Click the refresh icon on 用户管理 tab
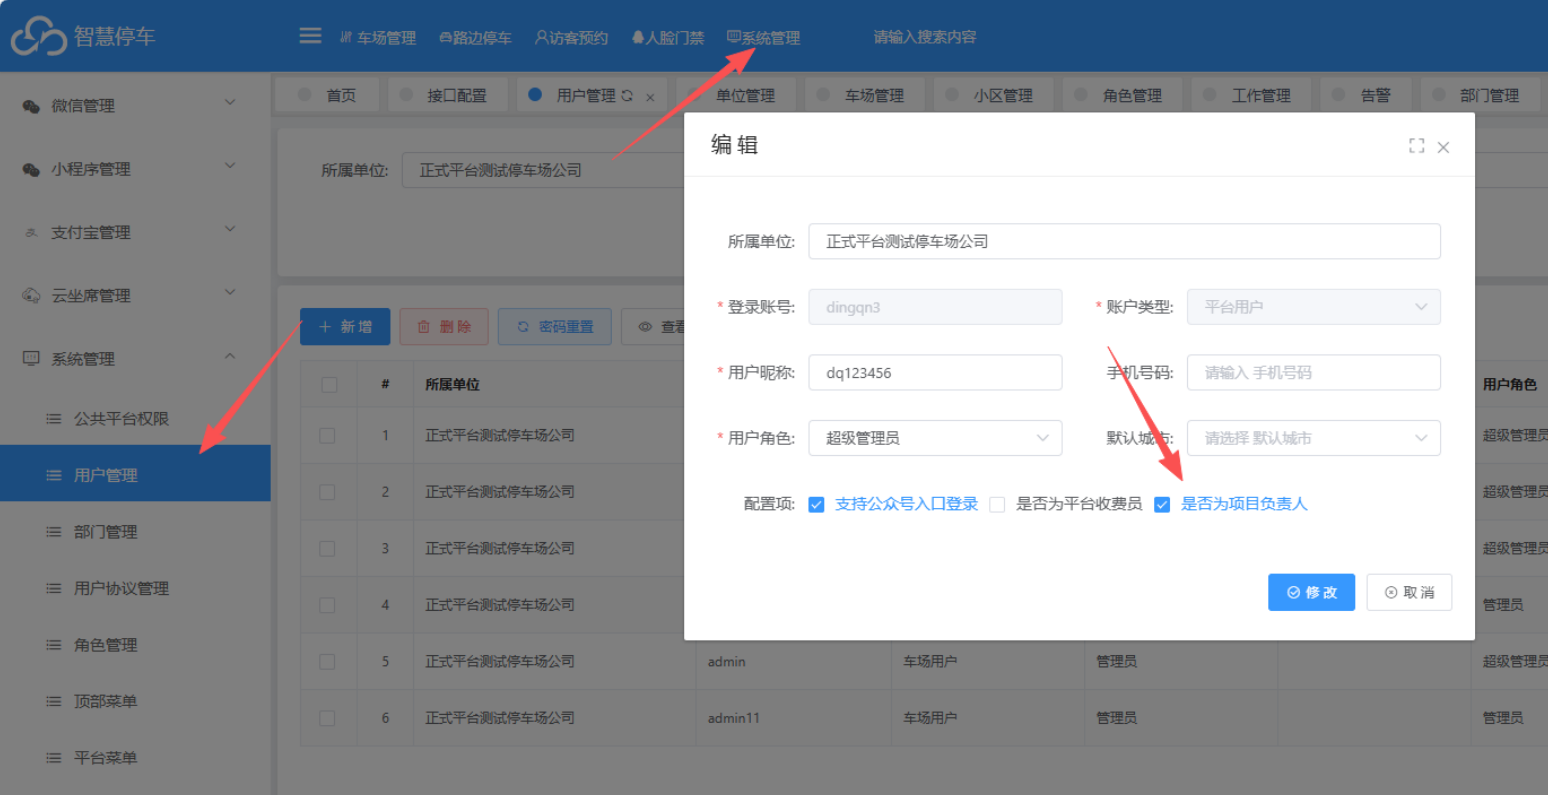The width and height of the screenshot is (1548, 795). click(x=627, y=96)
